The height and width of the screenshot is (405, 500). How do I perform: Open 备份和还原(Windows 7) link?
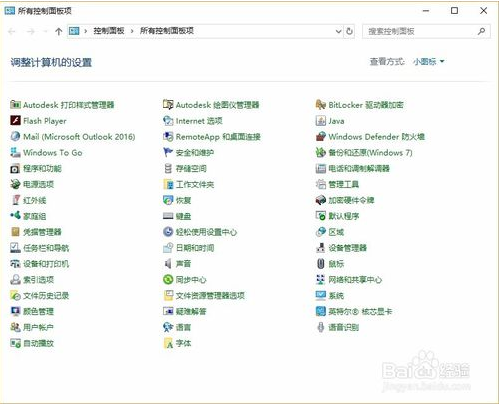(370, 152)
